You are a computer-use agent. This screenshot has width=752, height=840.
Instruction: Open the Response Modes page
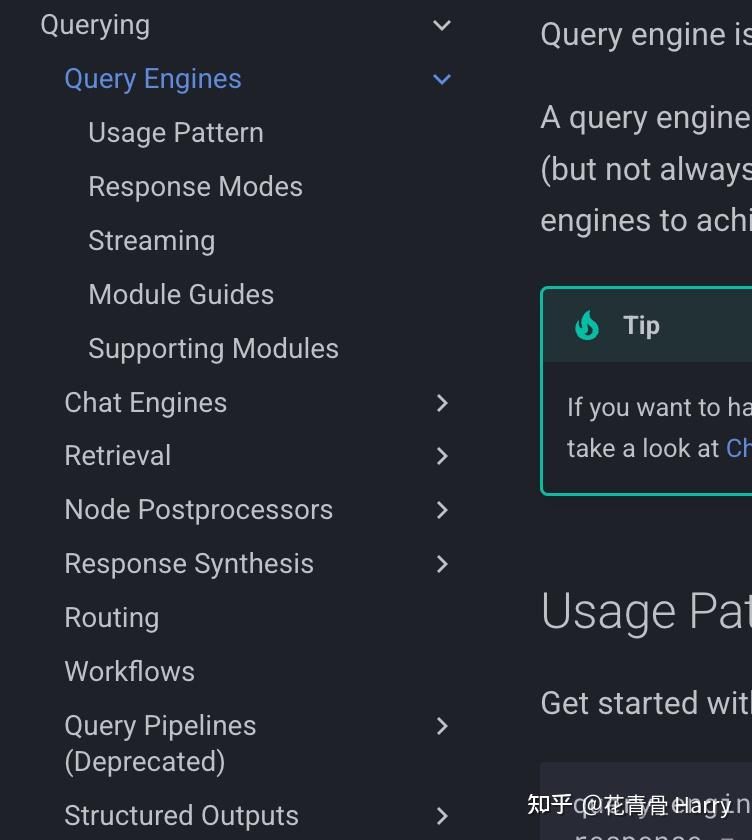click(x=195, y=186)
